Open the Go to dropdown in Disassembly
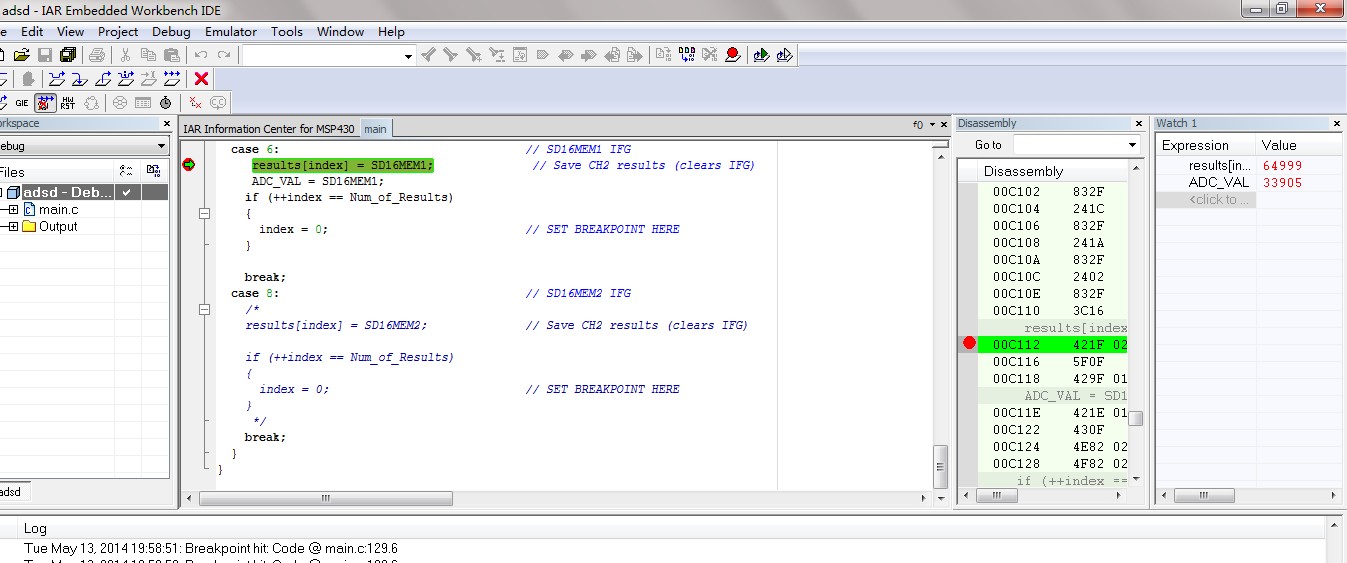Image resolution: width=1347 pixels, height=563 pixels. pyautogui.click(x=1132, y=145)
